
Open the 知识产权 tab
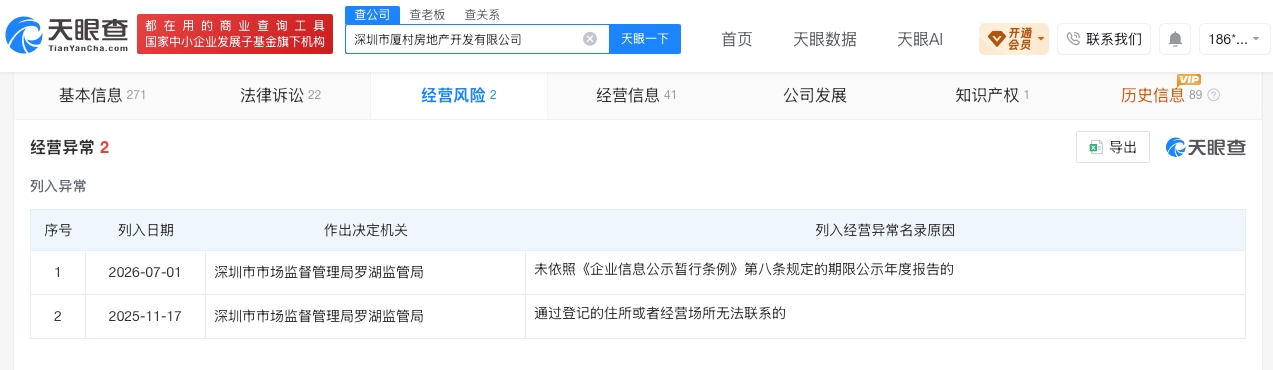992,95
